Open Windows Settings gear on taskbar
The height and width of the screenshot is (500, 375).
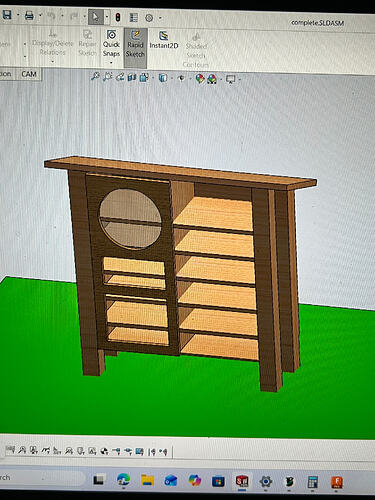pos(266,481)
